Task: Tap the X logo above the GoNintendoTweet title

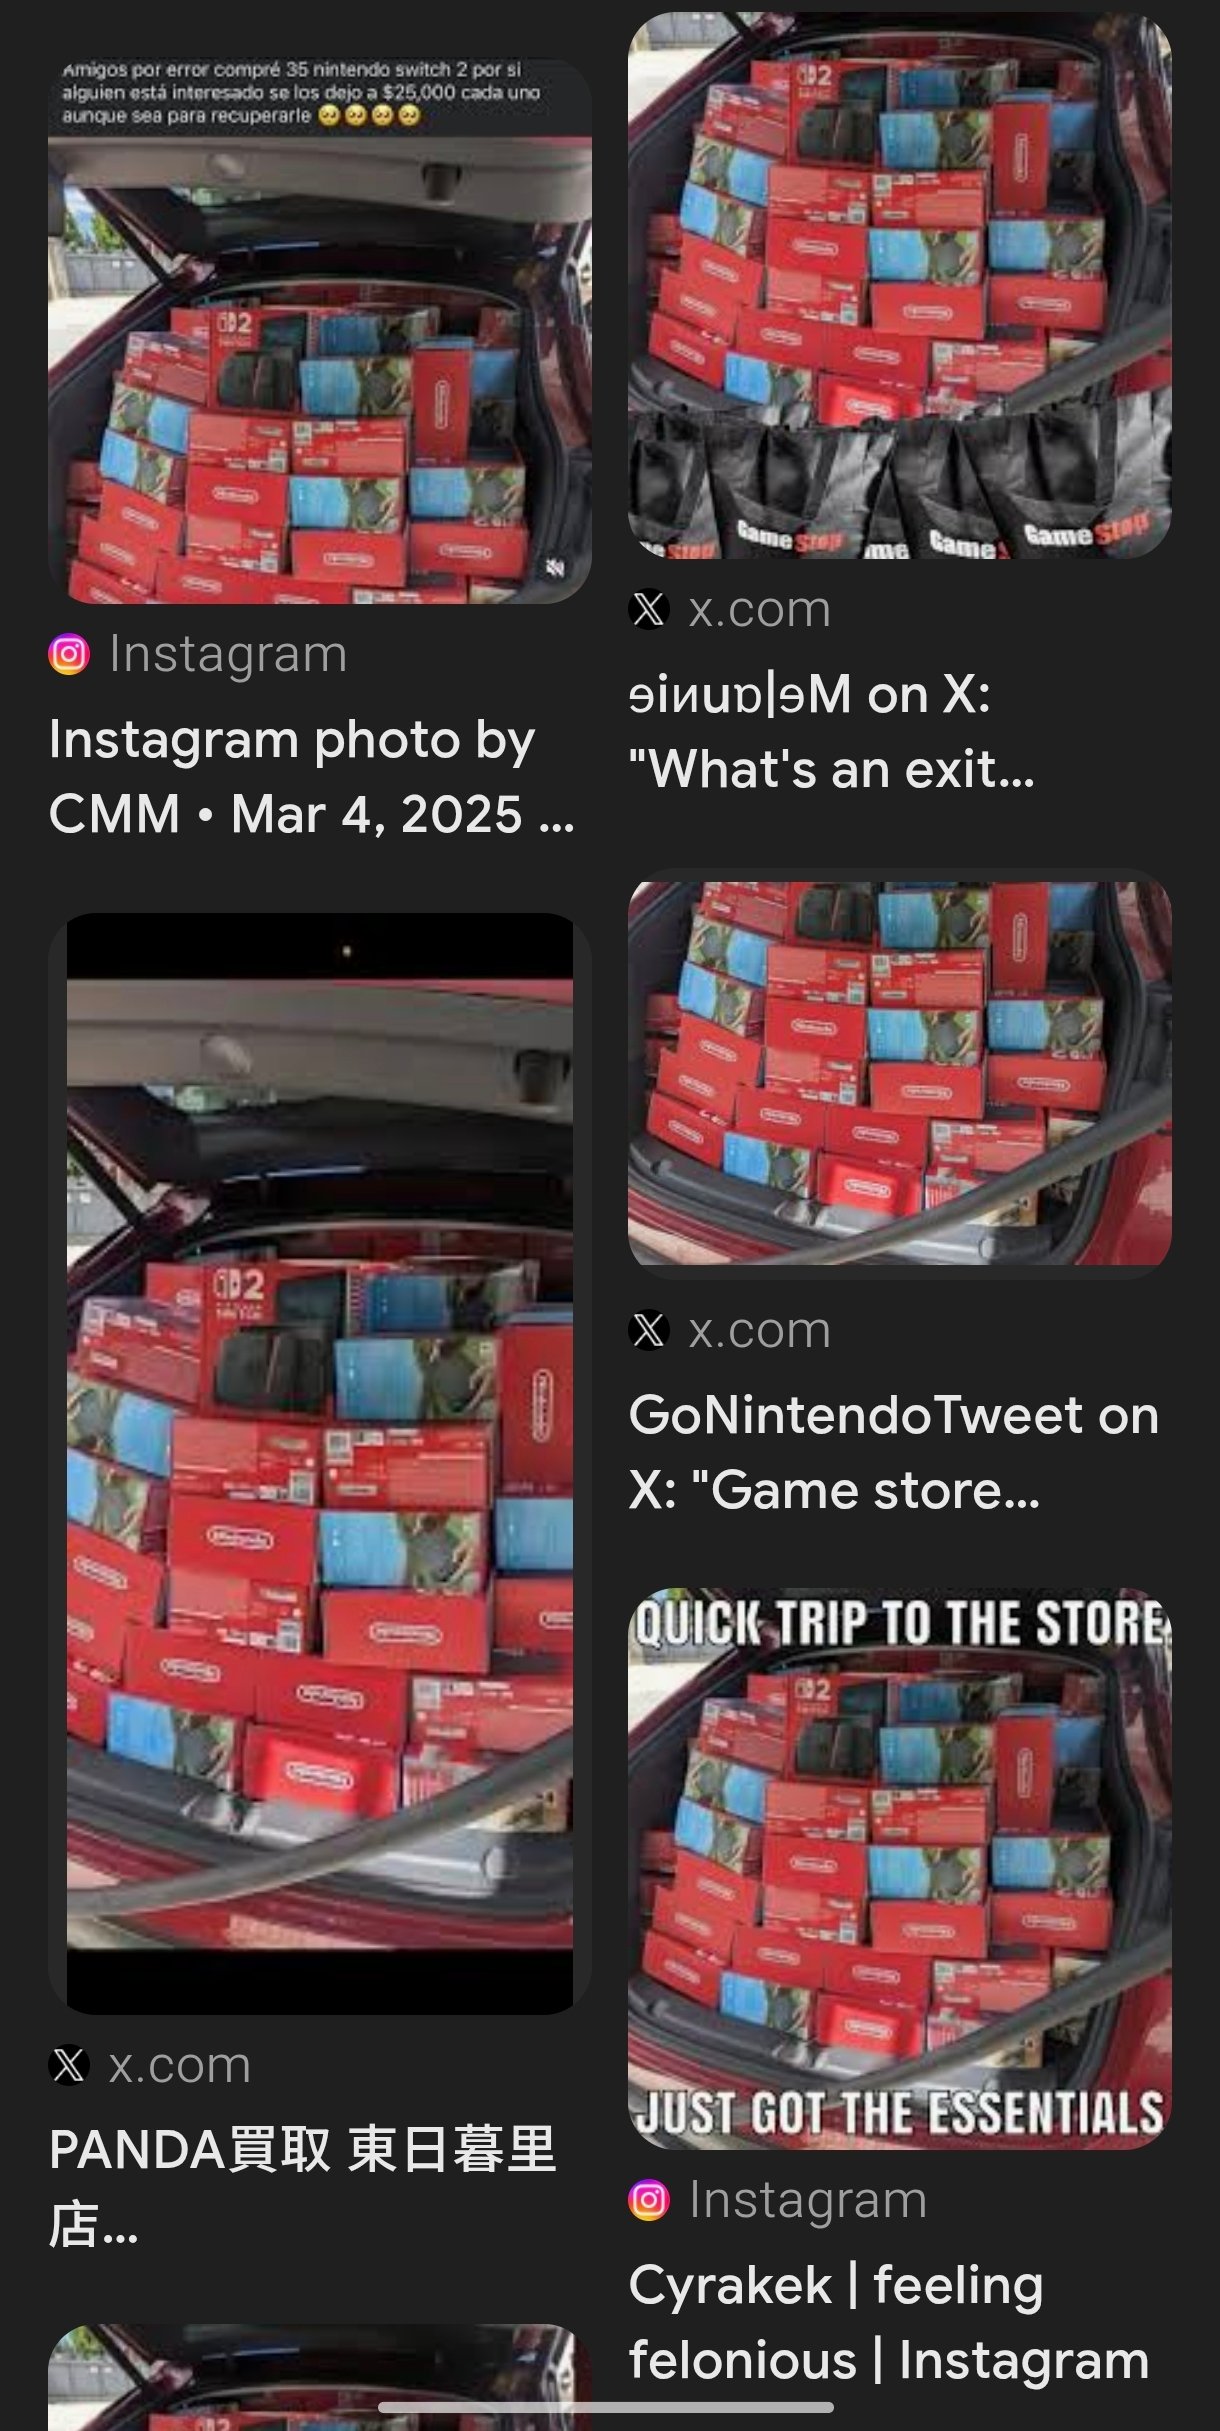Action: pyautogui.click(x=649, y=1330)
